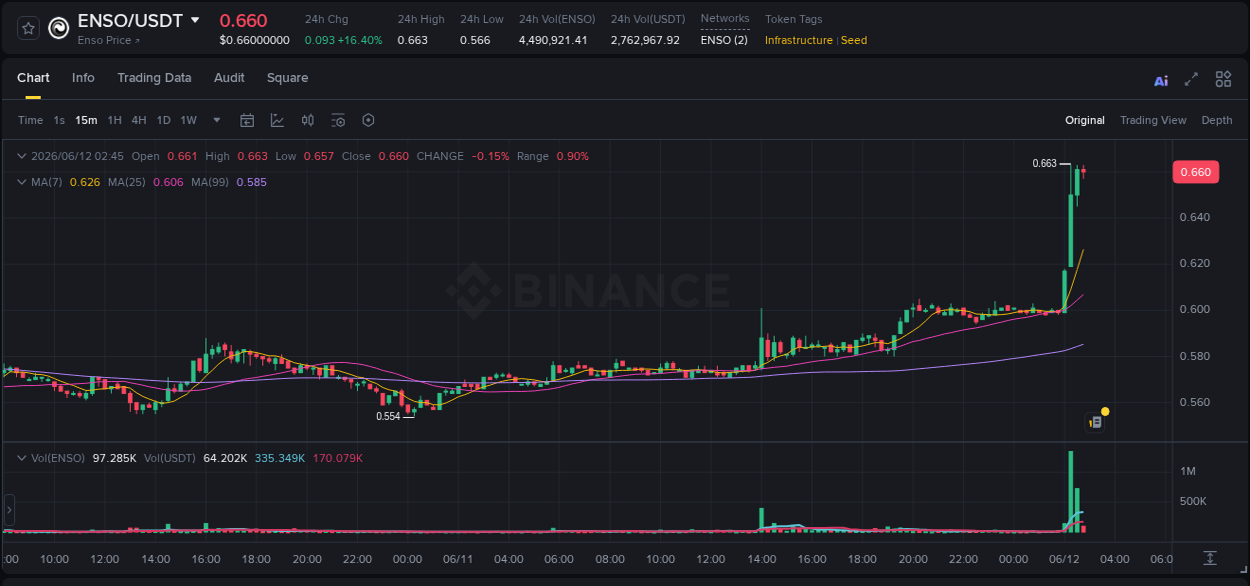Click the 24h Vol(ENSO) value 4,490,921.41

click(553, 40)
